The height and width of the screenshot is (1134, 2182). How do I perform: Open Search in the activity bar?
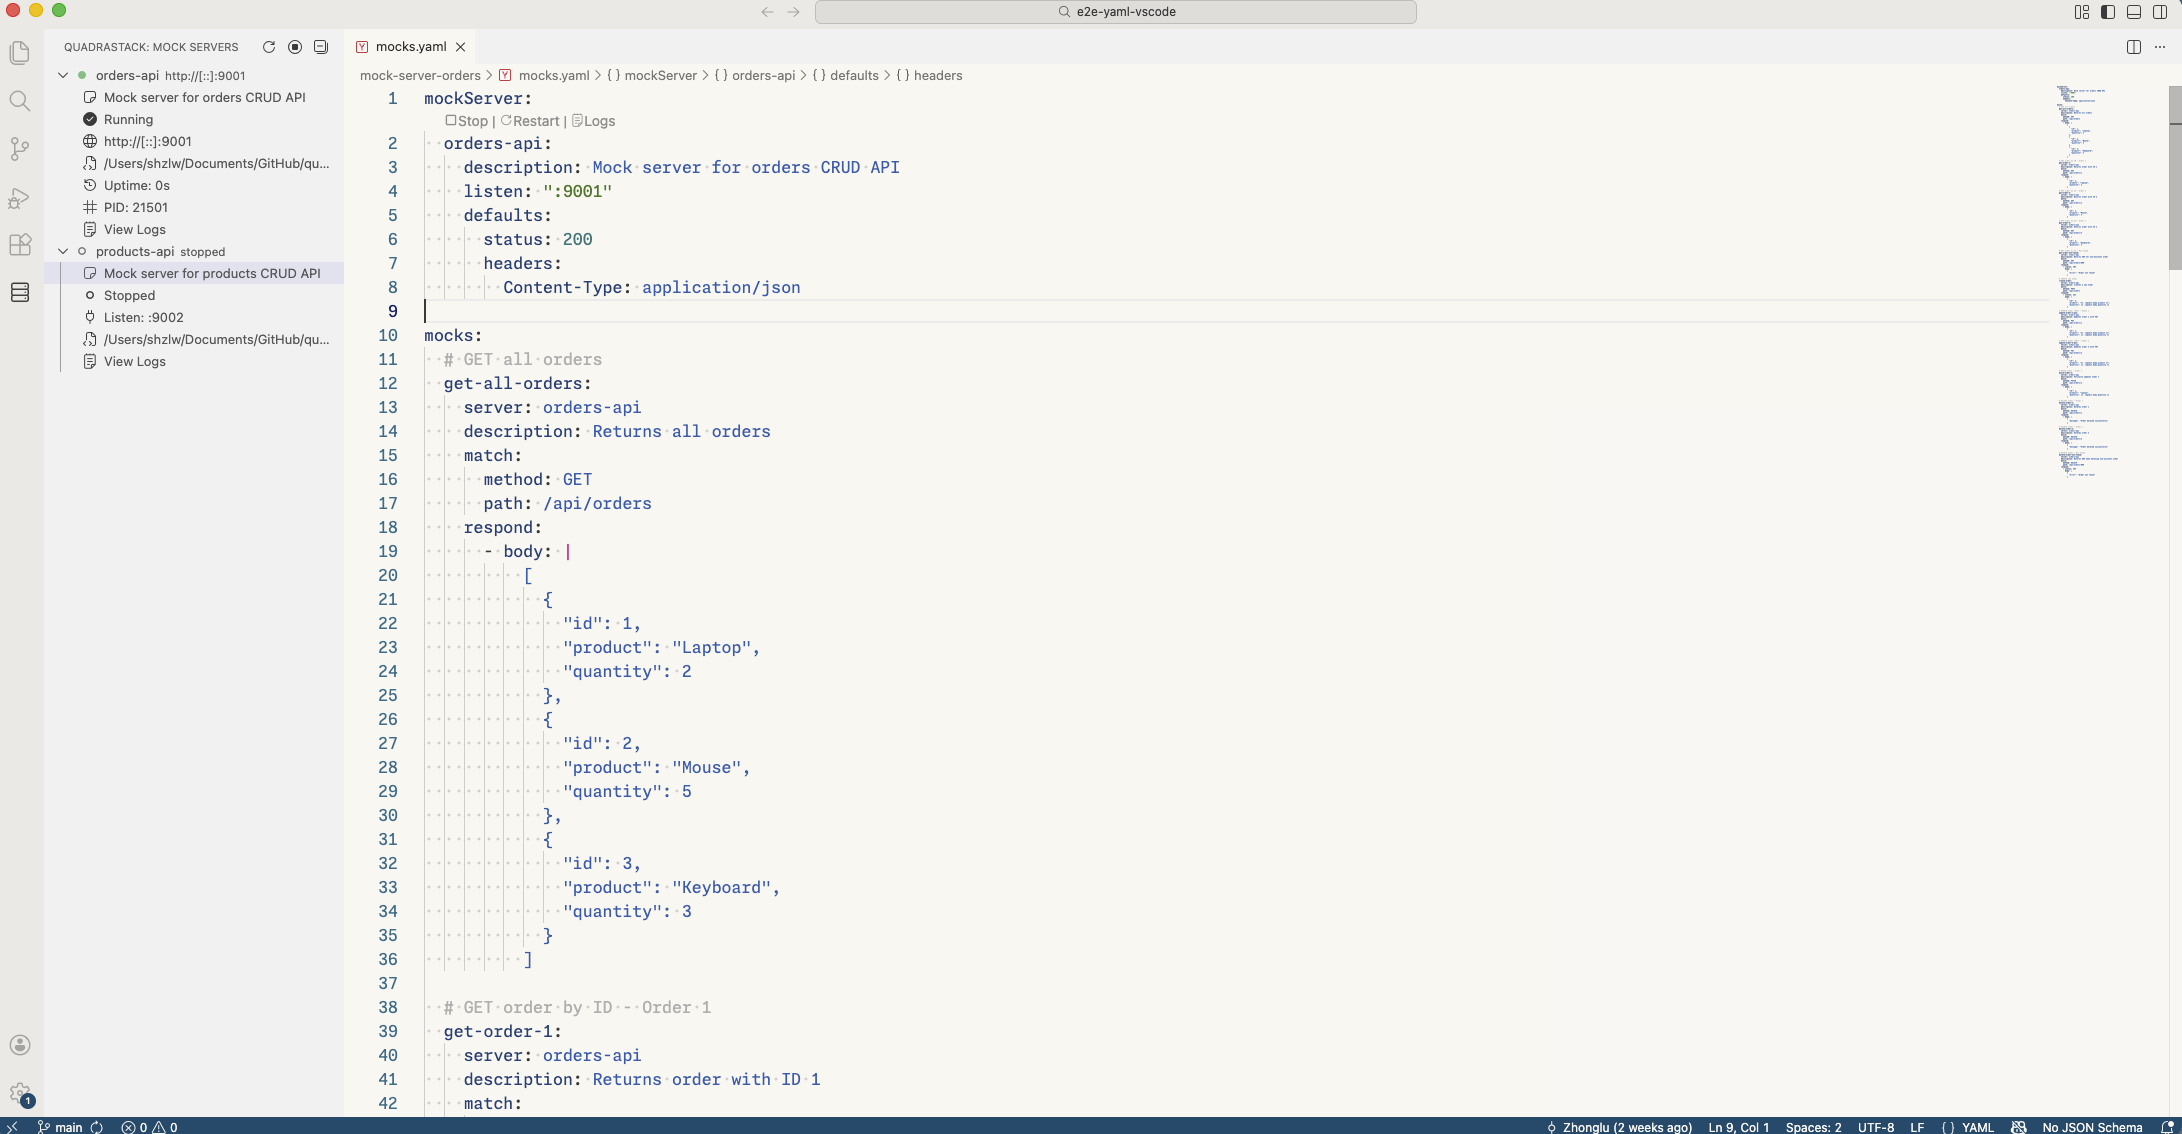click(x=19, y=100)
